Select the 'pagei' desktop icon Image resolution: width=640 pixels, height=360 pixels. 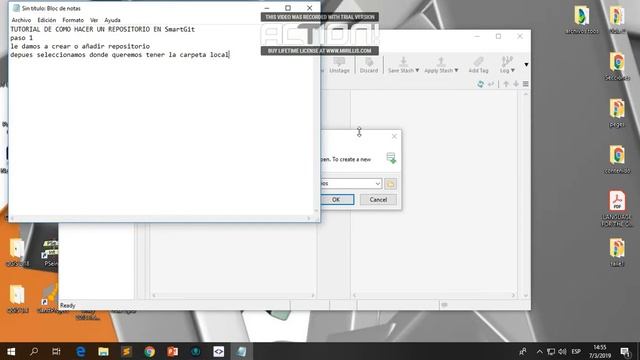617,113
